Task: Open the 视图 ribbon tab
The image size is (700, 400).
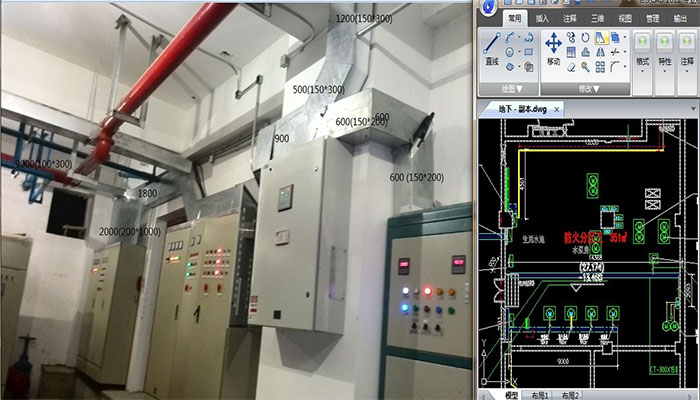Action: (624, 18)
